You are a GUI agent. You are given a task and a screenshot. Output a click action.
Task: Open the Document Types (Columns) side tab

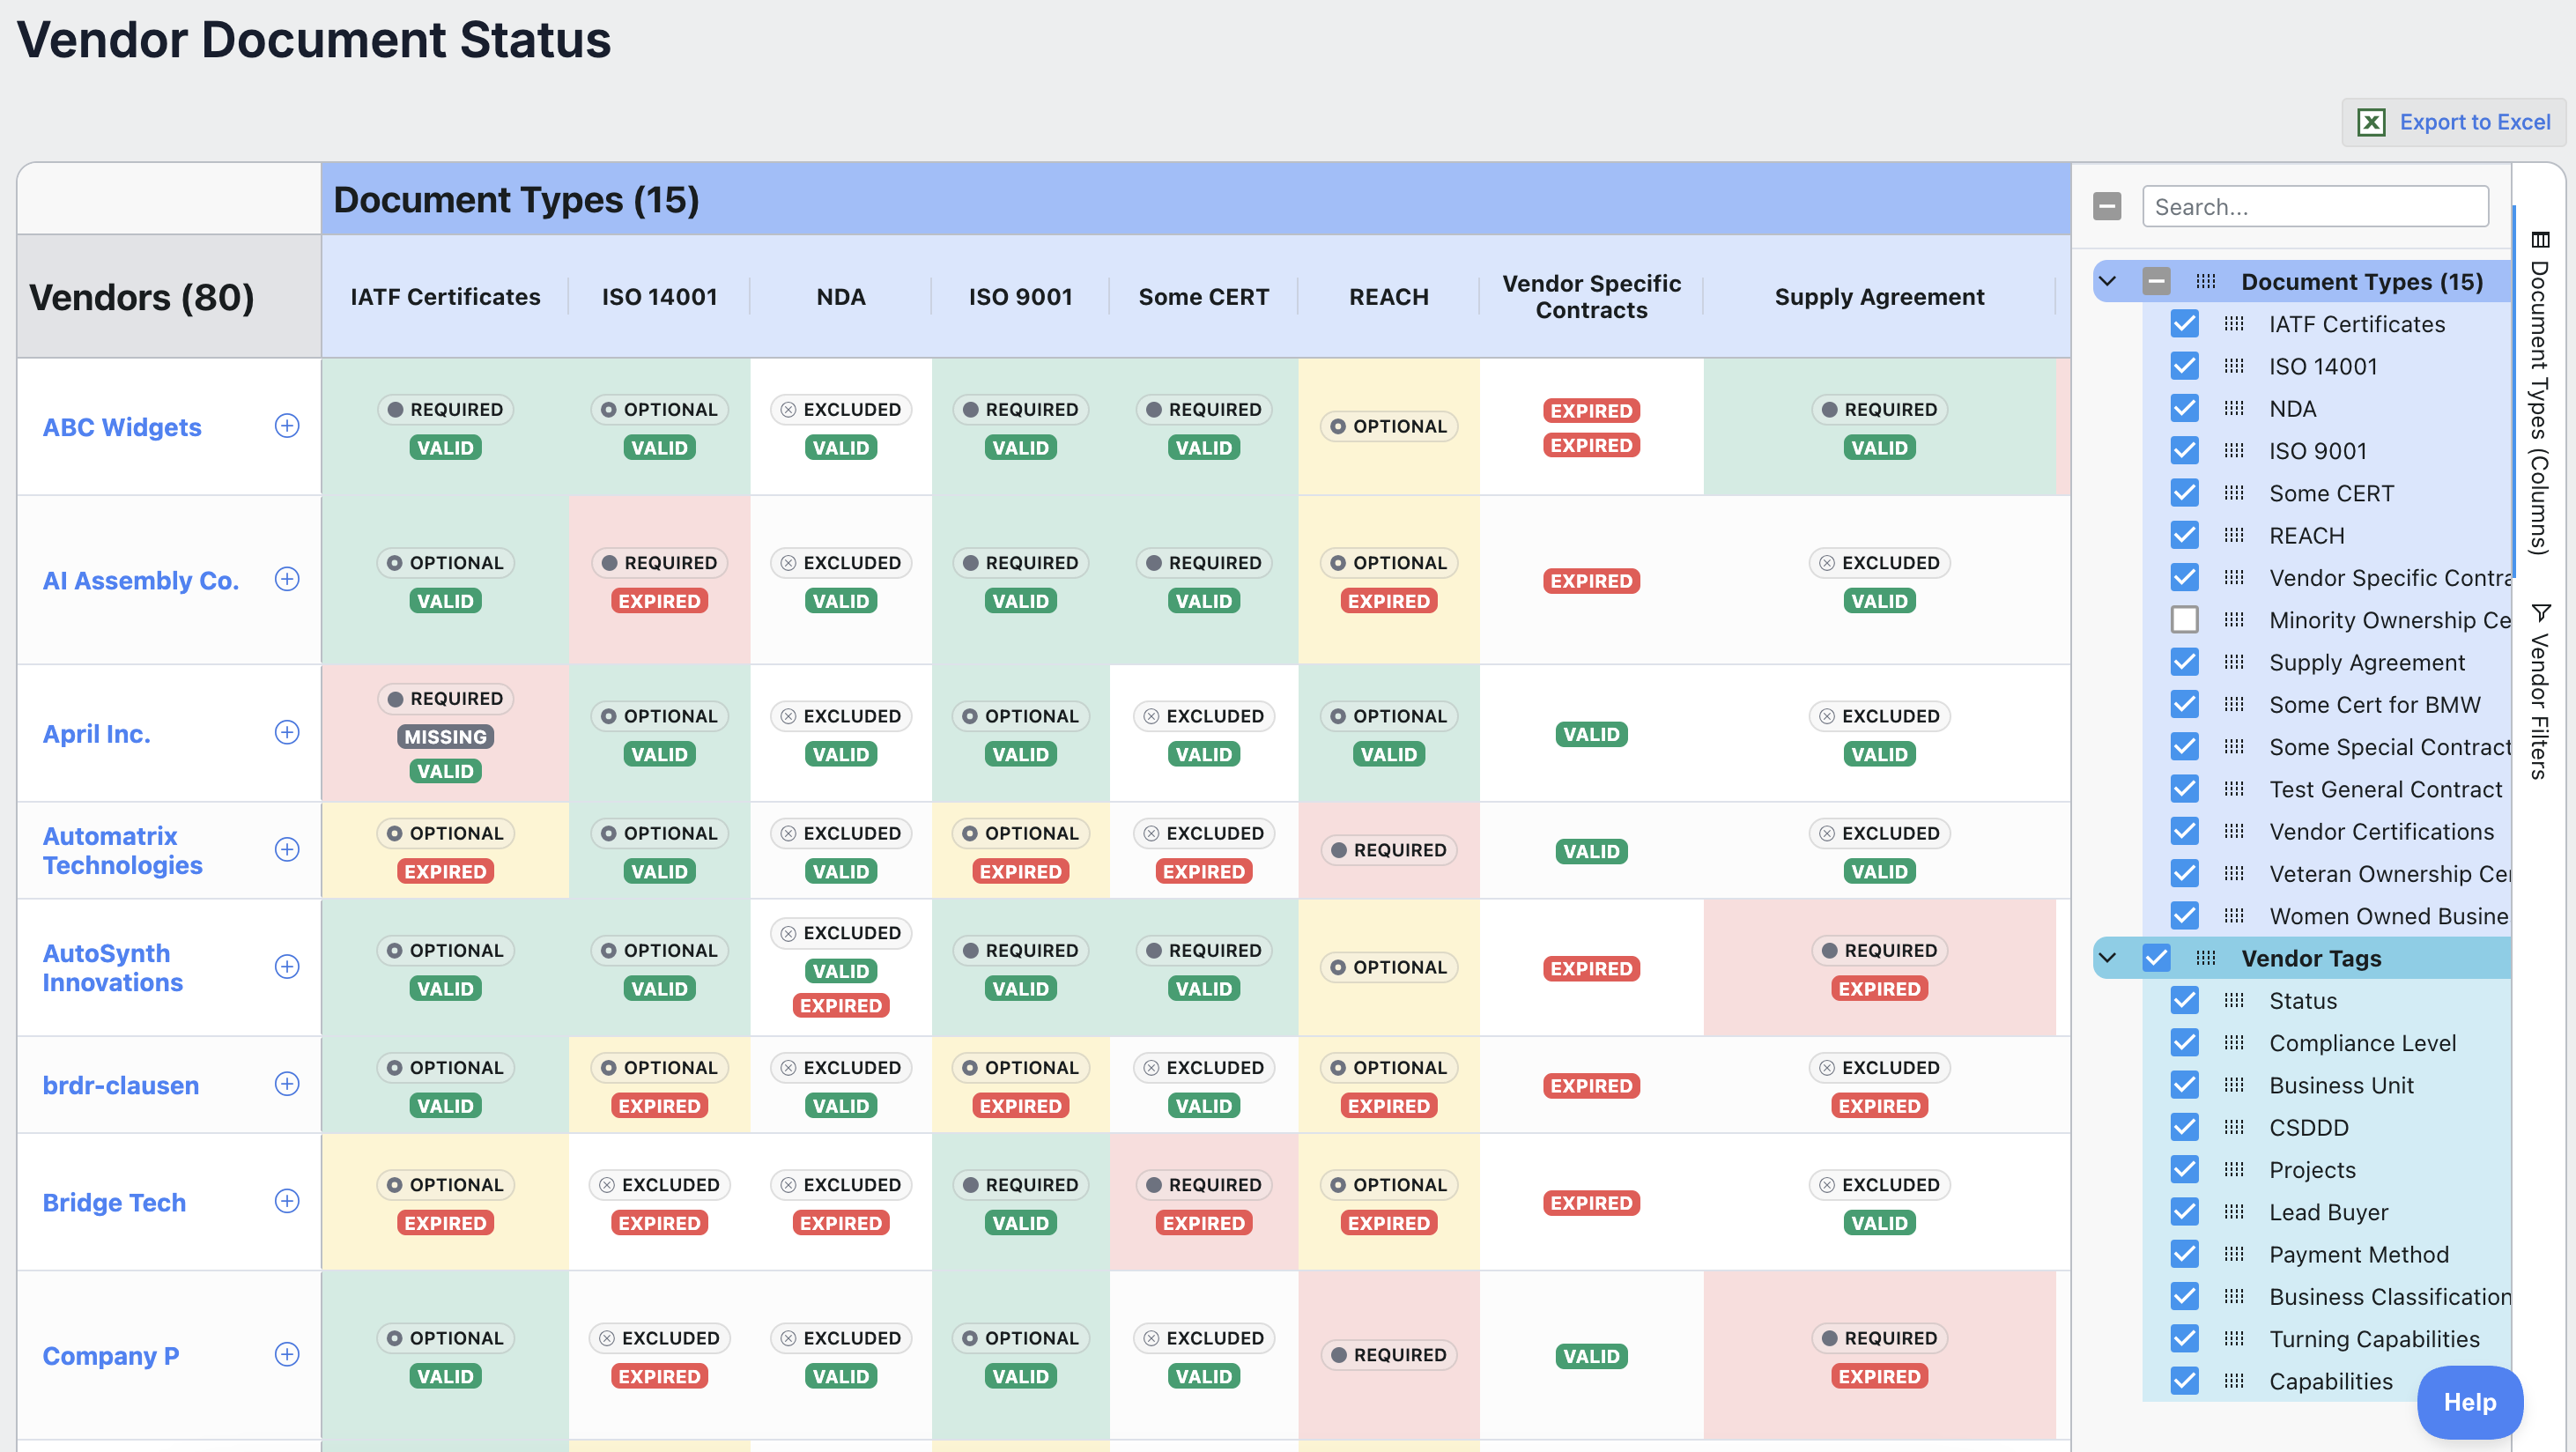point(2540,394)
